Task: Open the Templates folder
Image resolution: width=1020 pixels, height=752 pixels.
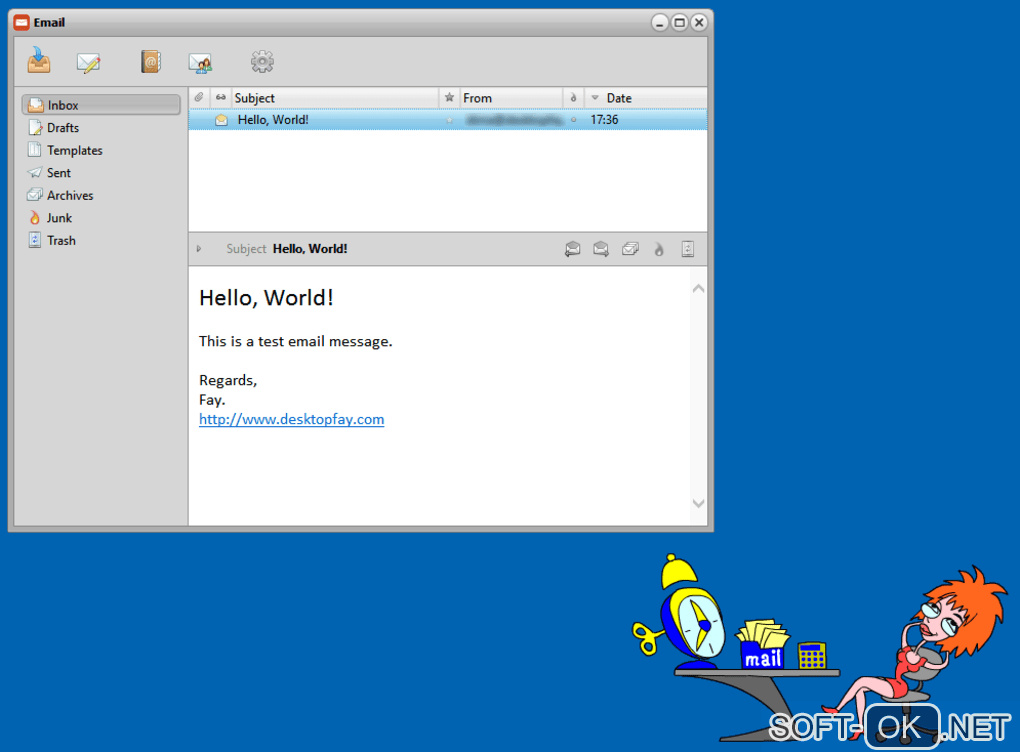Action: [74, 150]
